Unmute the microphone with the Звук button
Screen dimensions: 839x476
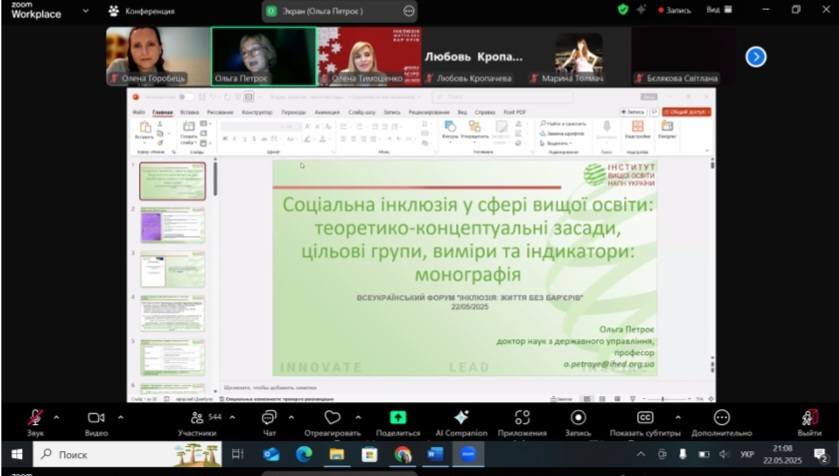tap(35, 418)
